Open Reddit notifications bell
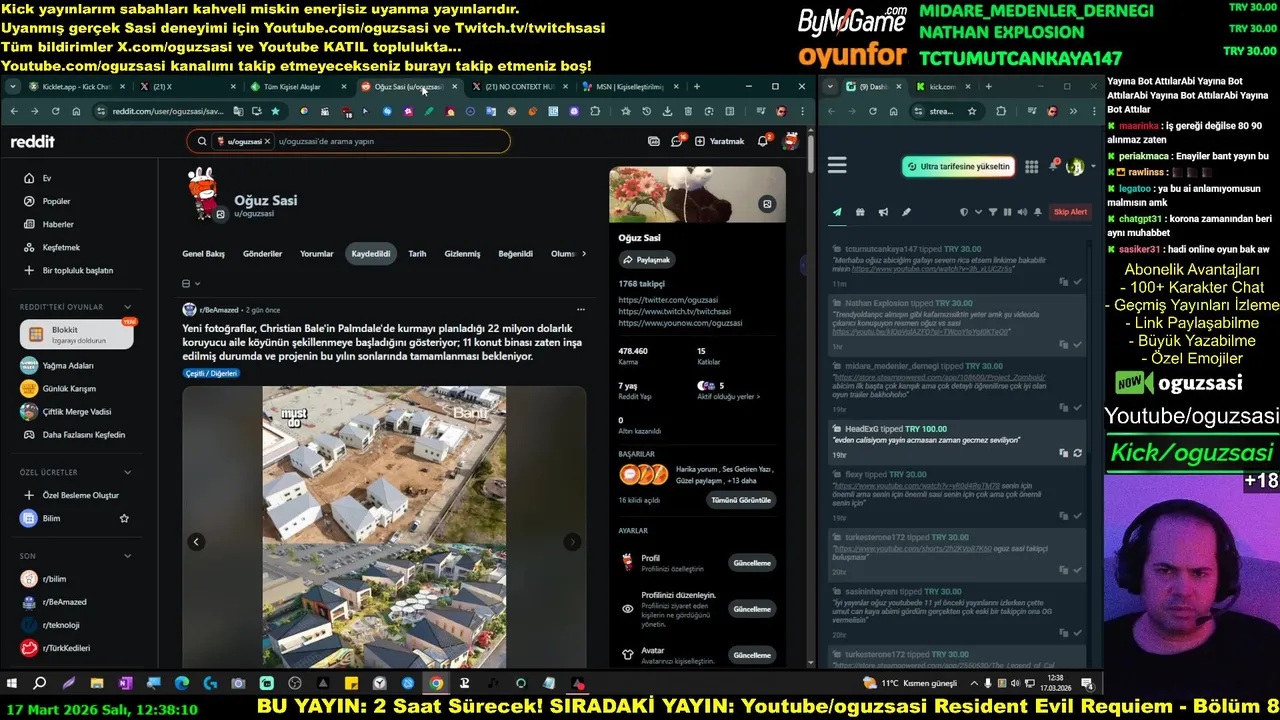This screenshot has width=1280, height=720. [763, 141]
